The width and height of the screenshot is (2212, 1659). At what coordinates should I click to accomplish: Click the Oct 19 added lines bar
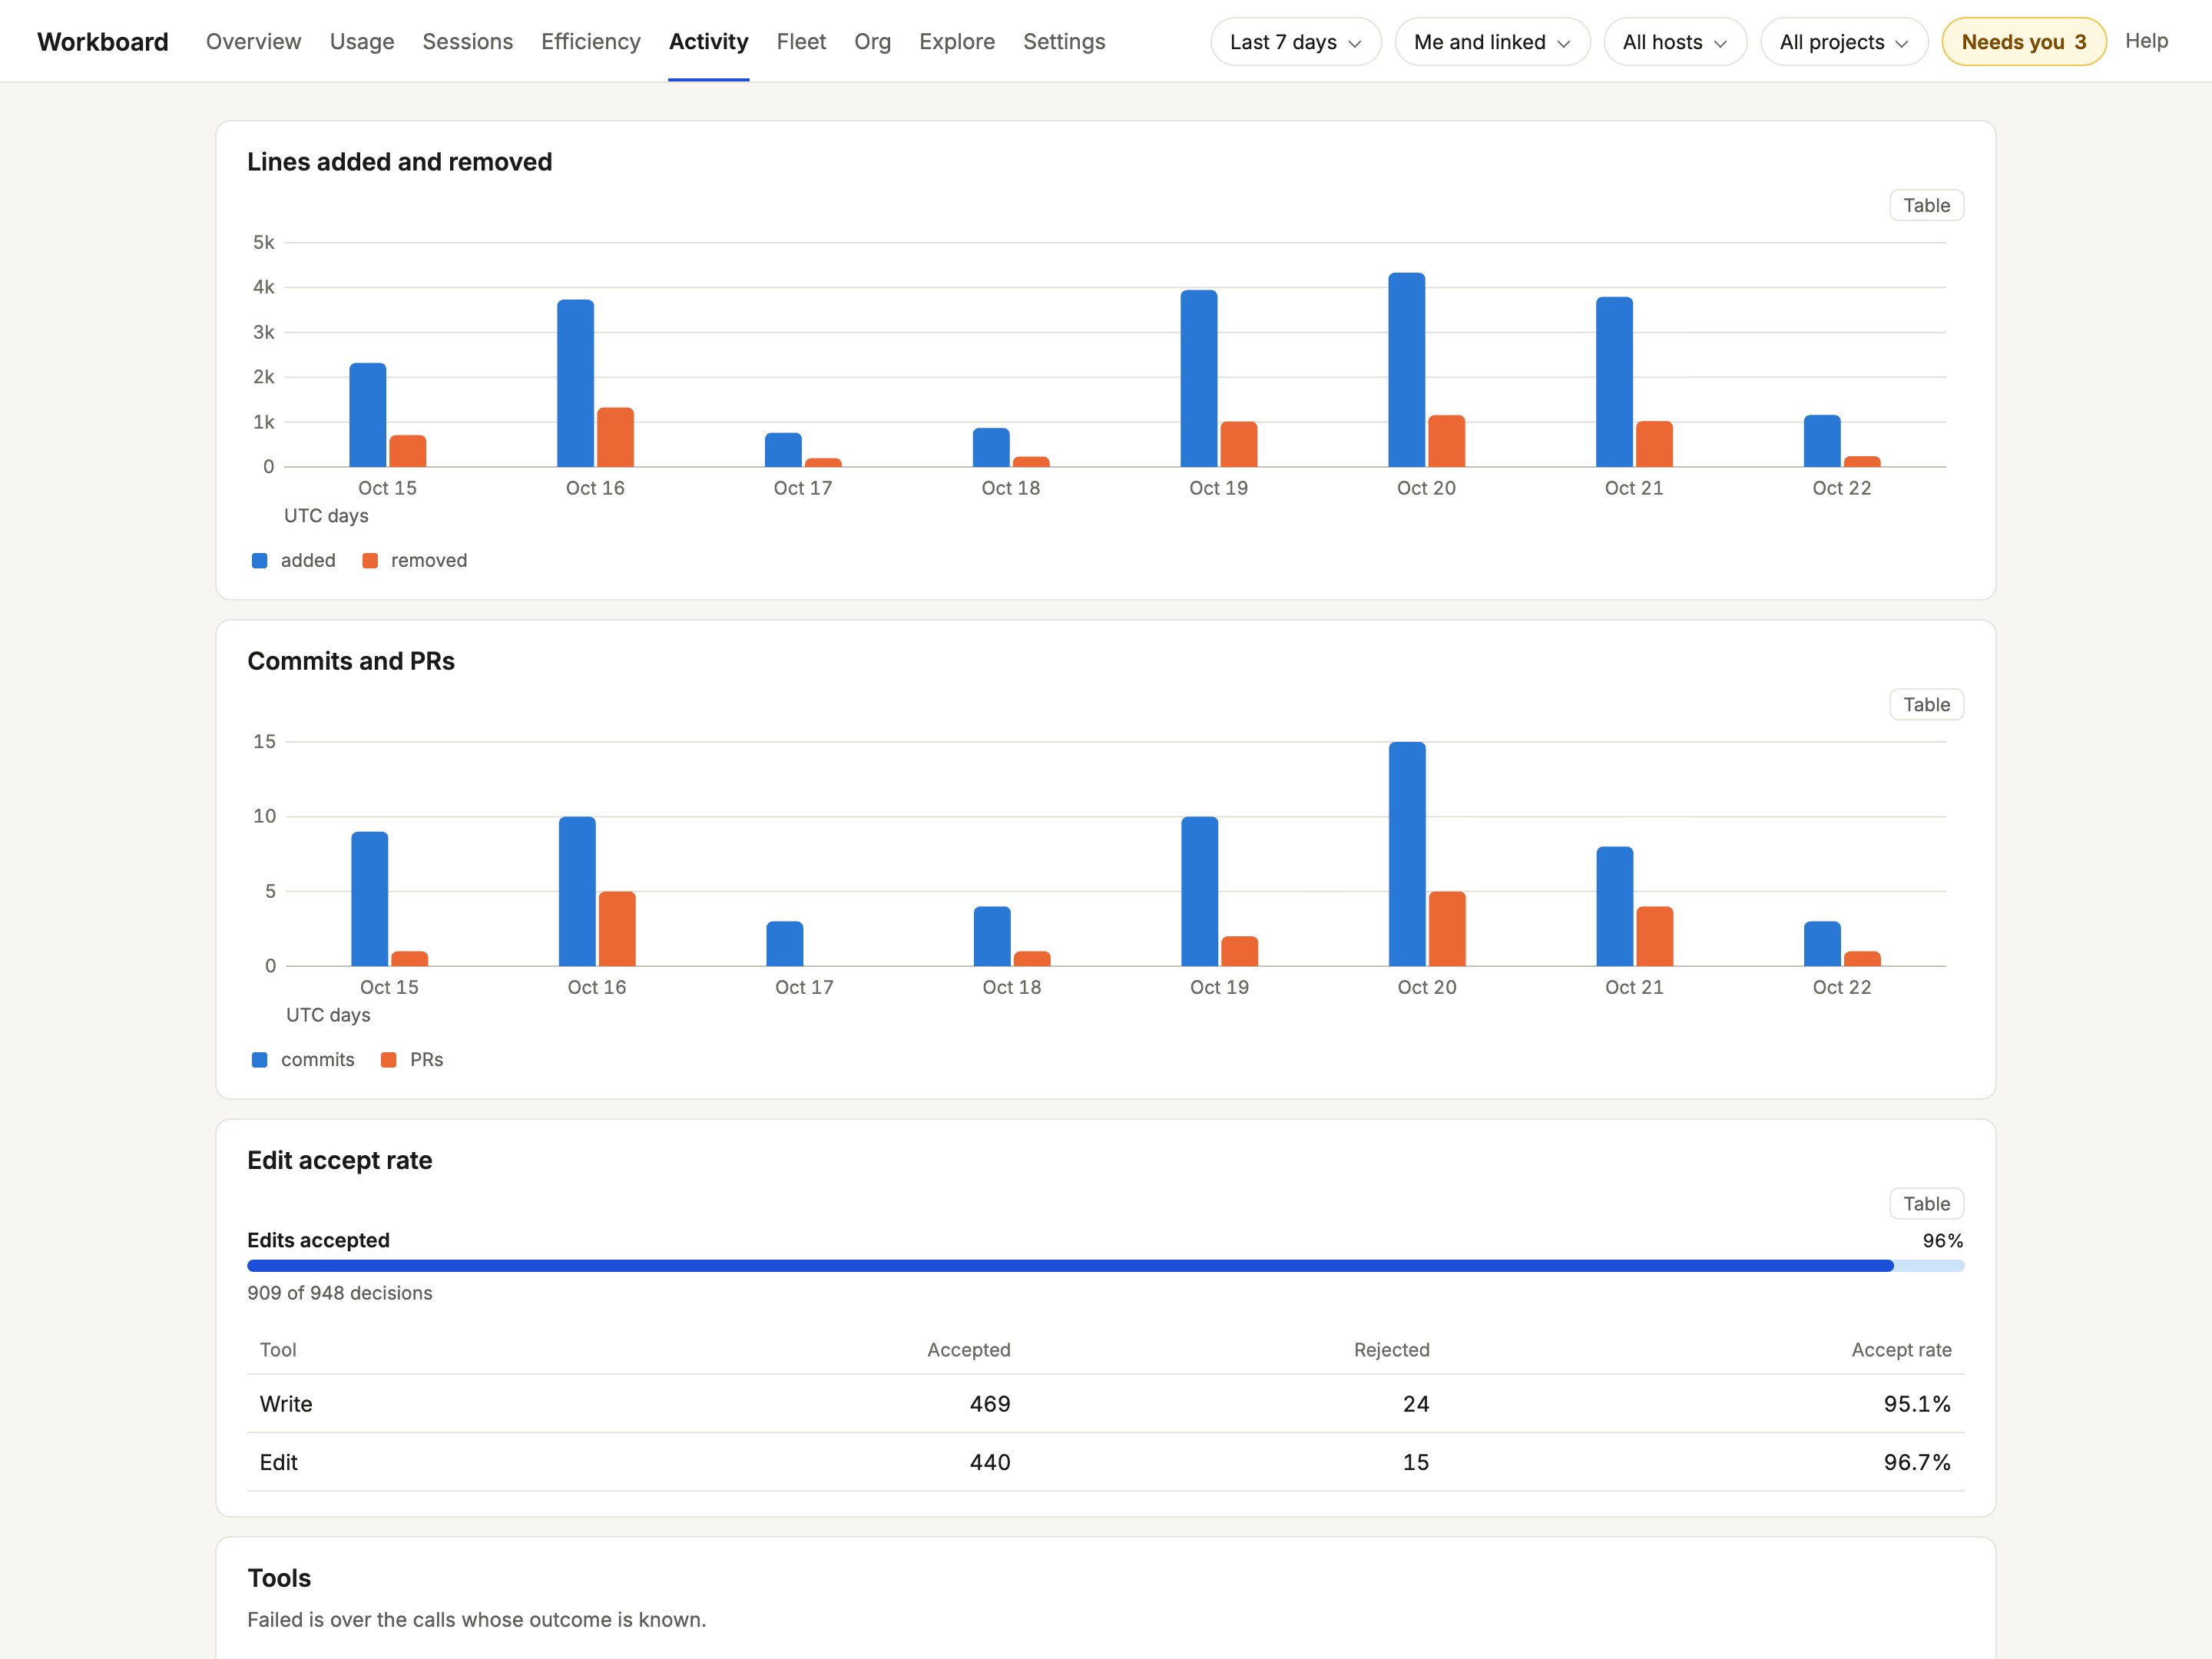tap(1198, 378)
